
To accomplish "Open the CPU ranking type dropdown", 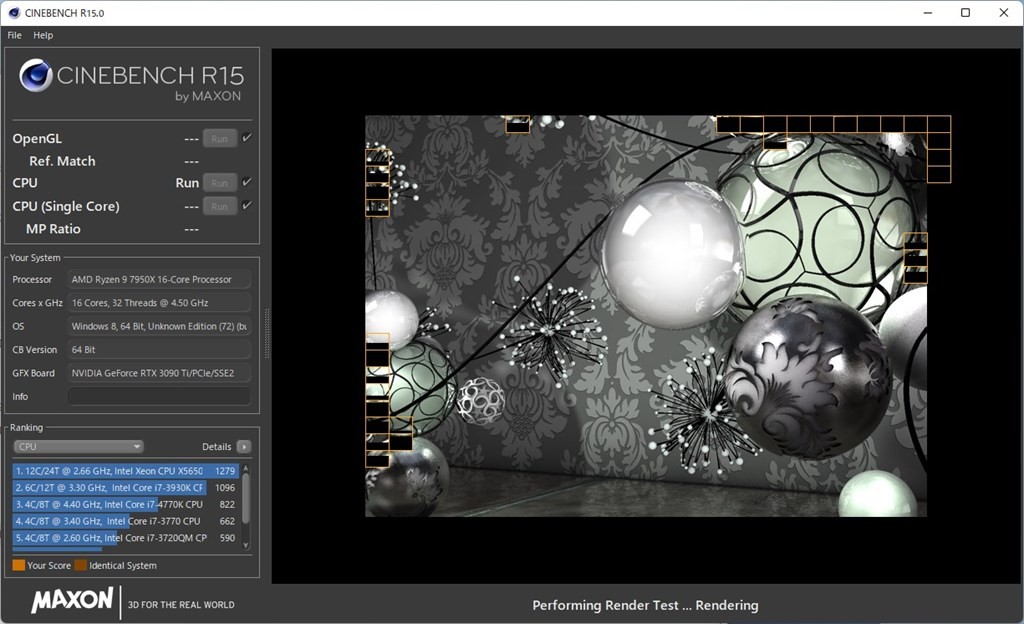I will 78,447.
